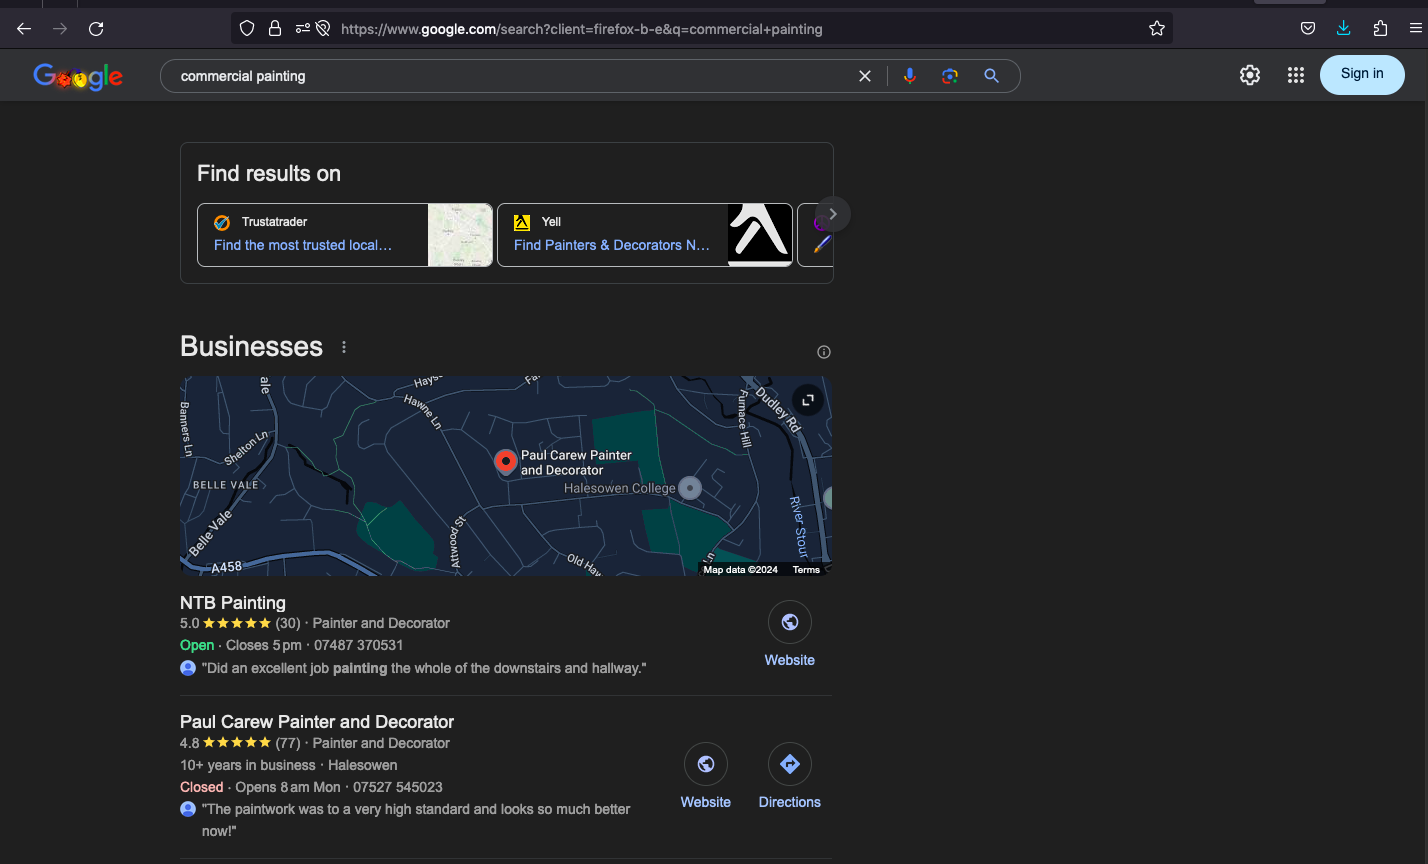Open Google Lens image search

coord(950,76)
